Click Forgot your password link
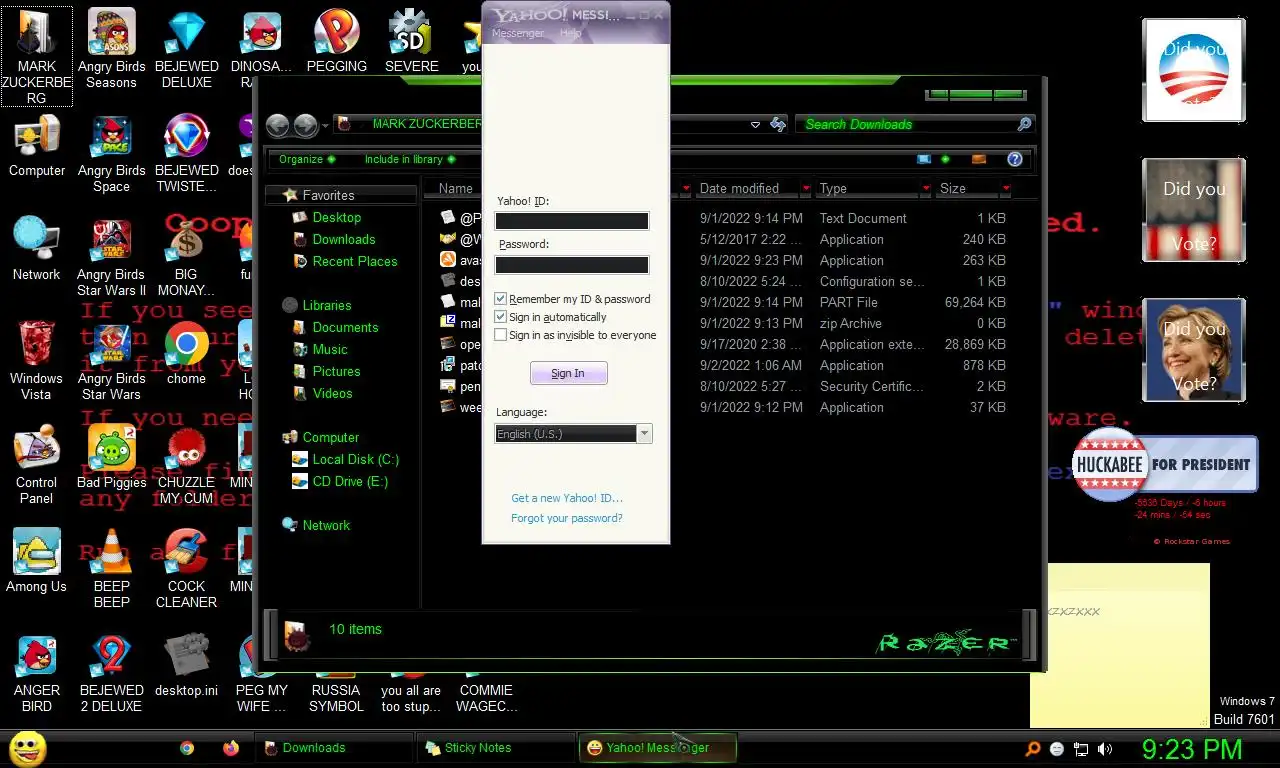Viewport: 1280px width, 768px height. tap(567, 518)
